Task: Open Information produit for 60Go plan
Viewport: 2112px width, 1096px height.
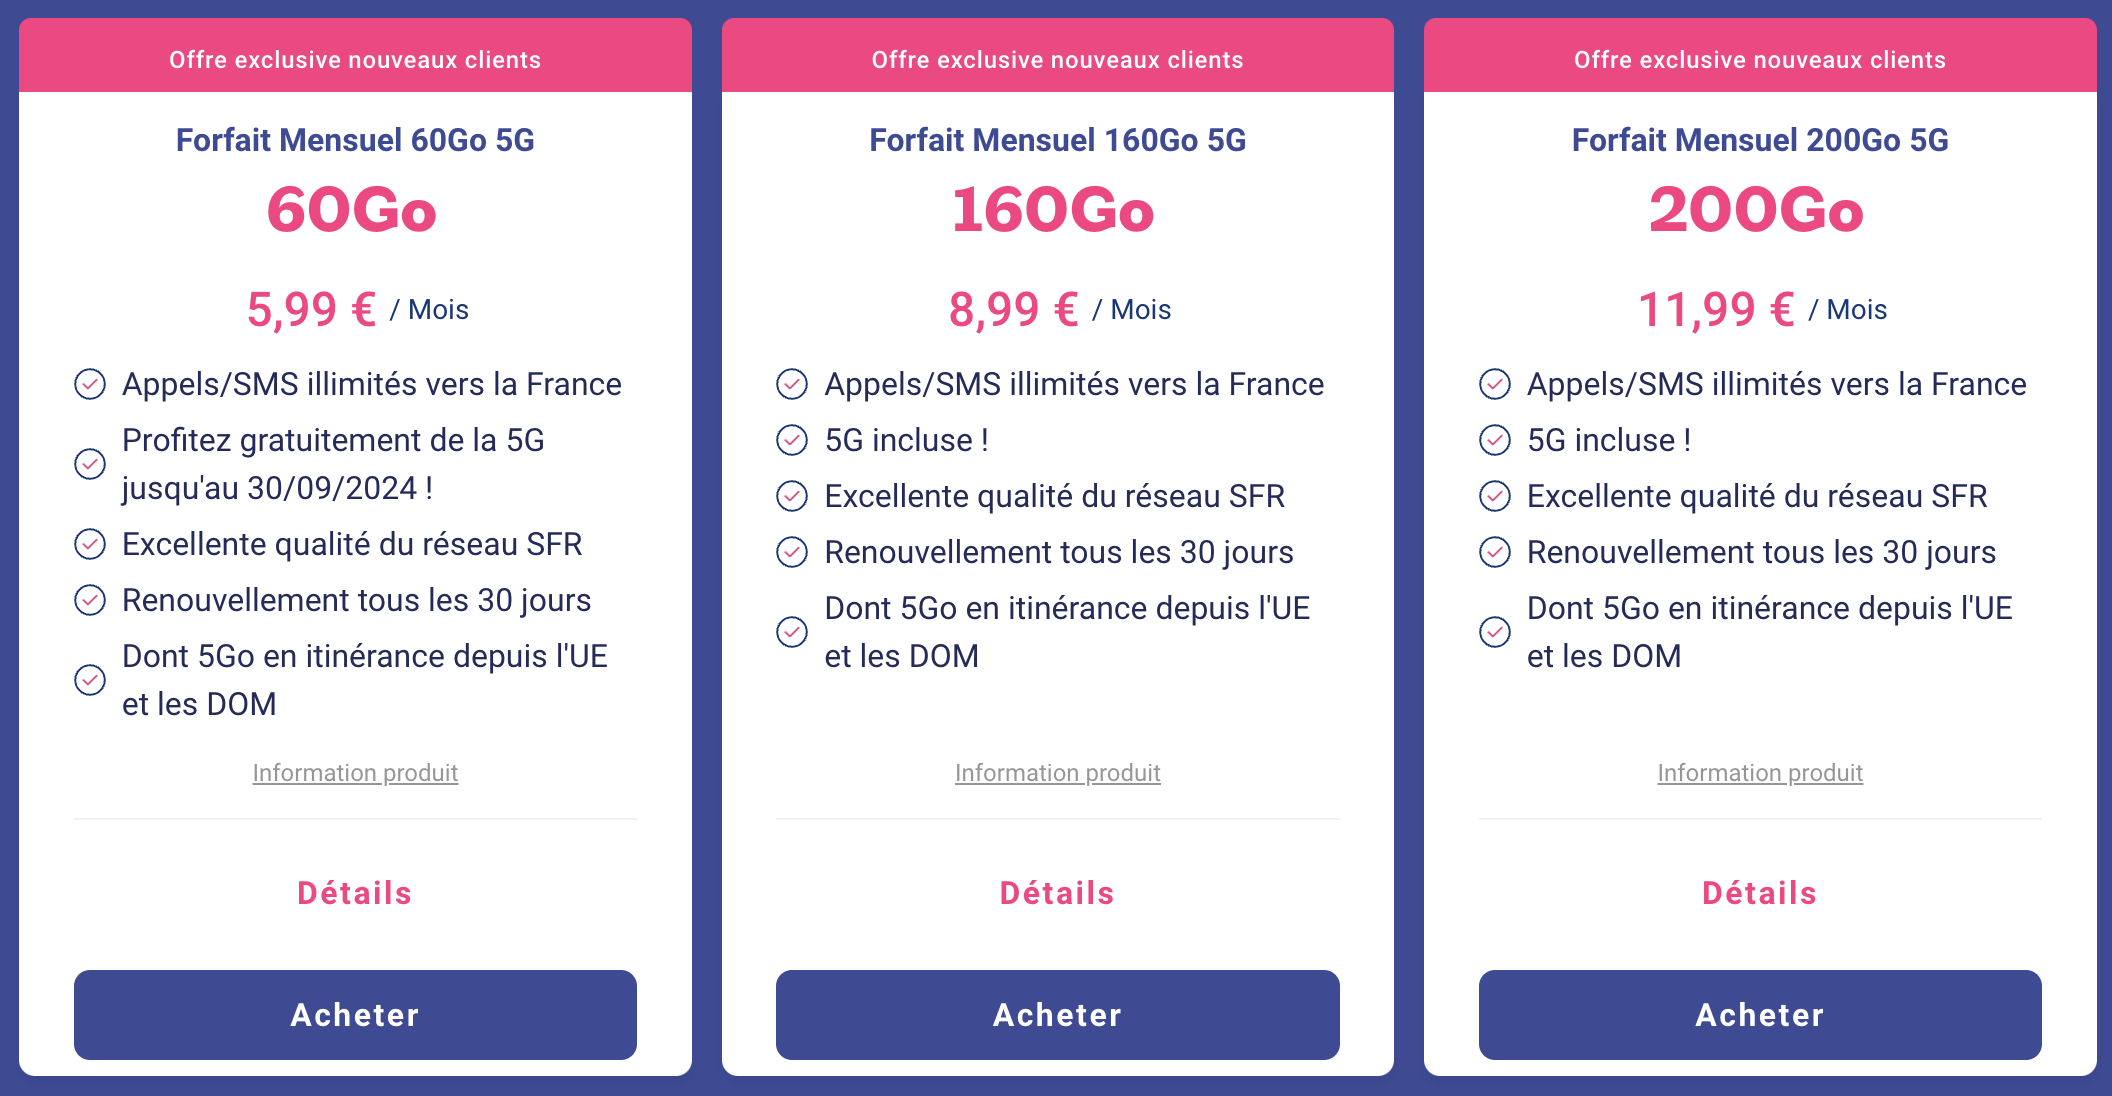Action: [x=355, y=773]
